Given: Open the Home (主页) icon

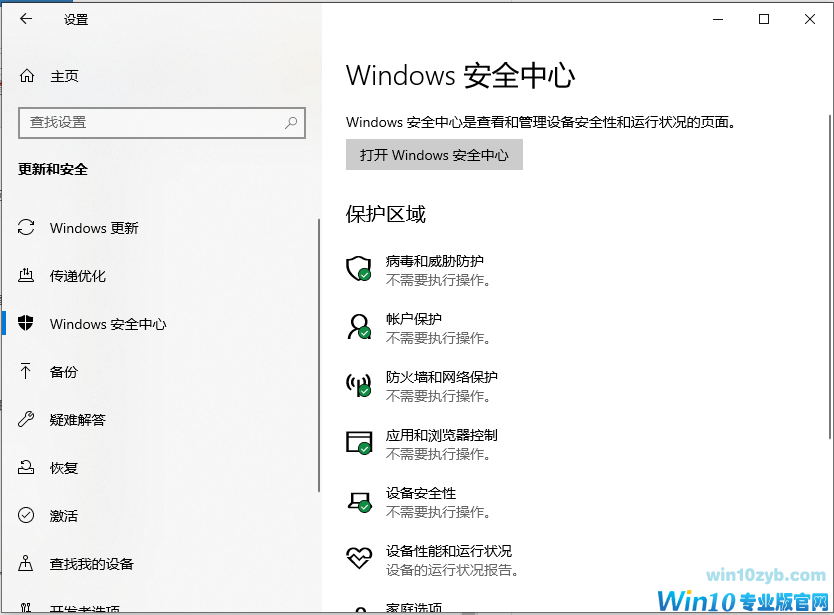Looking at the screenshot, I should click(27, 76).
